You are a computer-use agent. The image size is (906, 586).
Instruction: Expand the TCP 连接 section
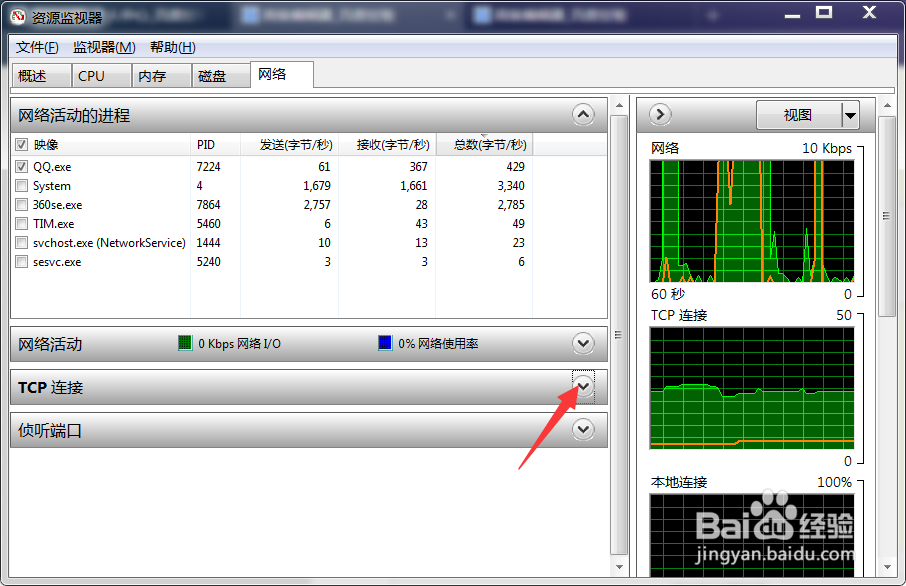coord(583,386)
